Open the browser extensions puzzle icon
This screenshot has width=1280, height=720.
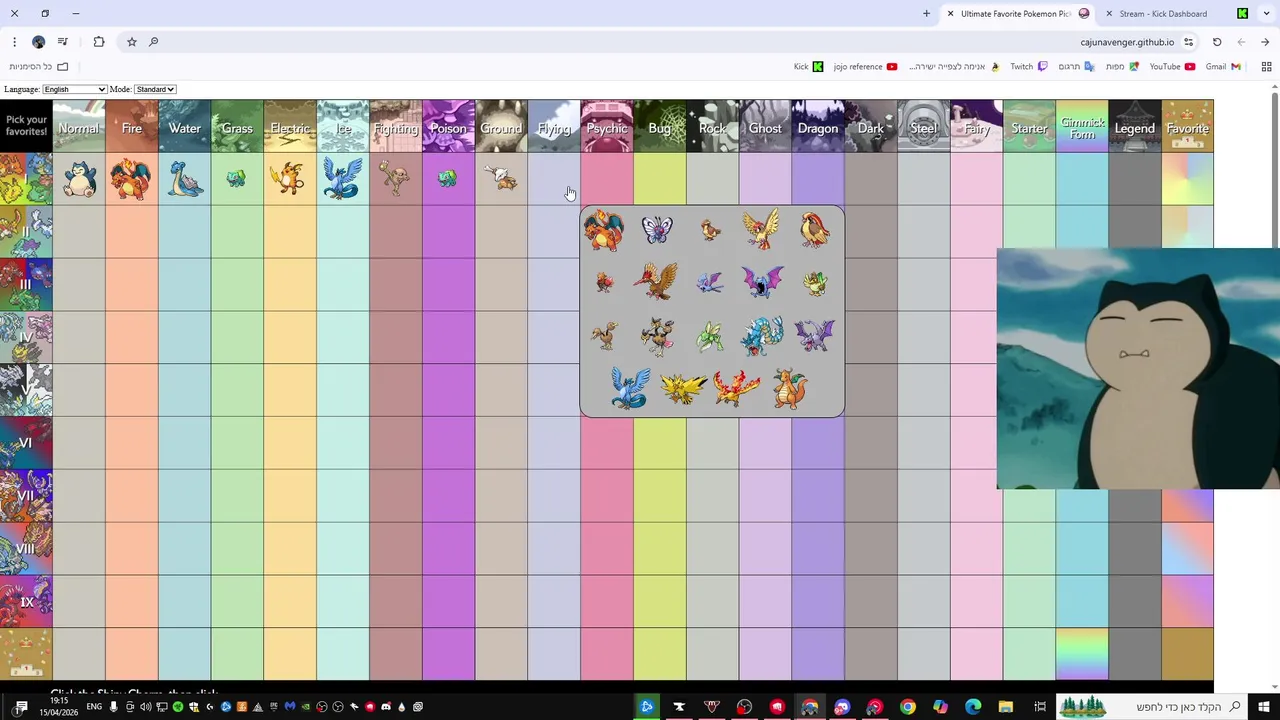click(98, 42)
